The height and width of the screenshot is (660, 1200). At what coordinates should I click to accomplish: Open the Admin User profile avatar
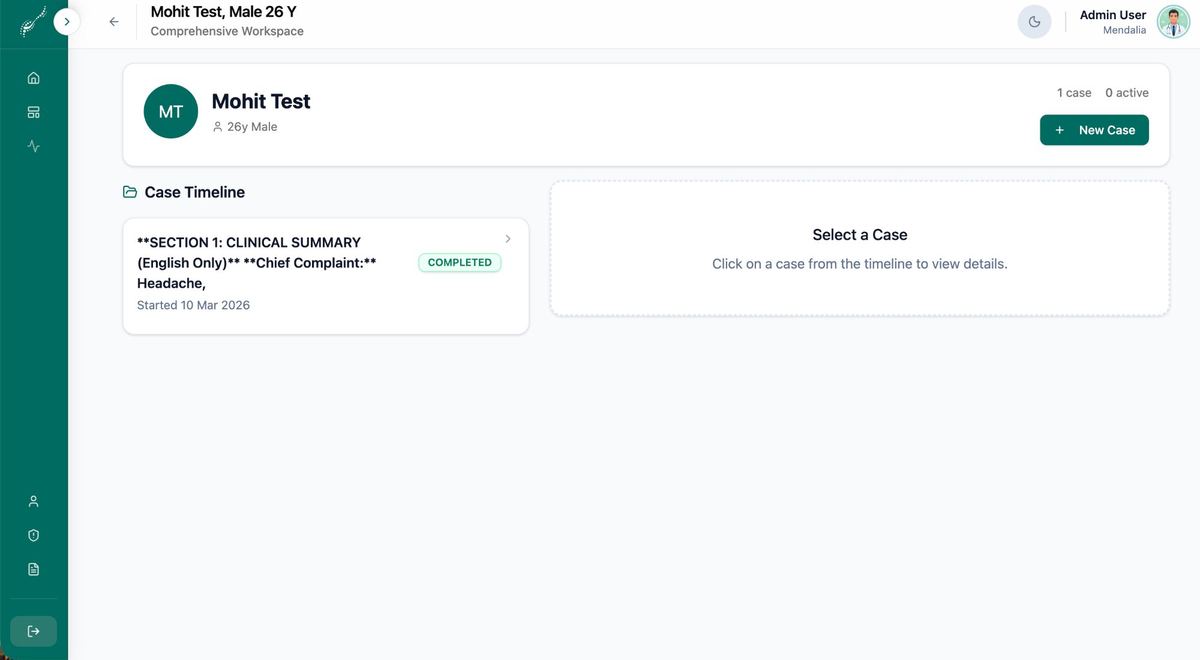point(1173,22)
